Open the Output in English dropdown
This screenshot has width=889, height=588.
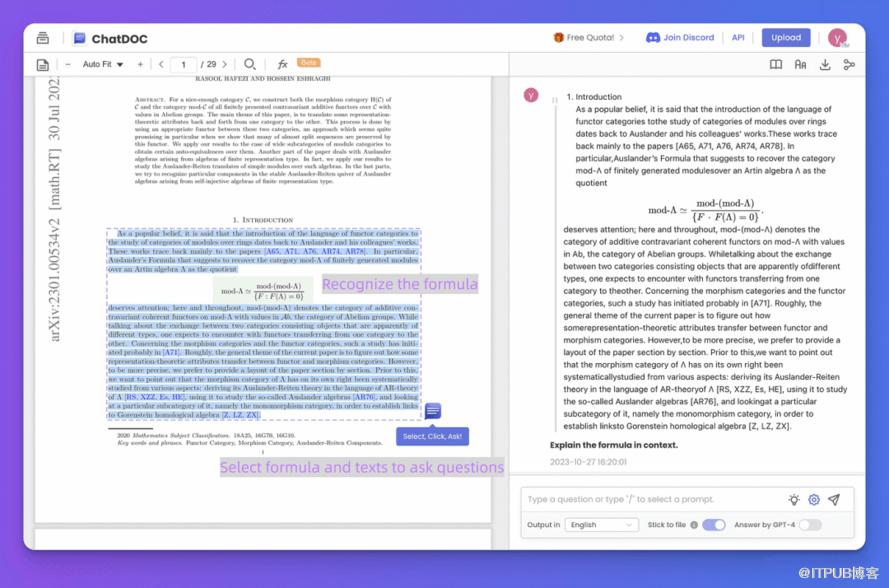601,525
